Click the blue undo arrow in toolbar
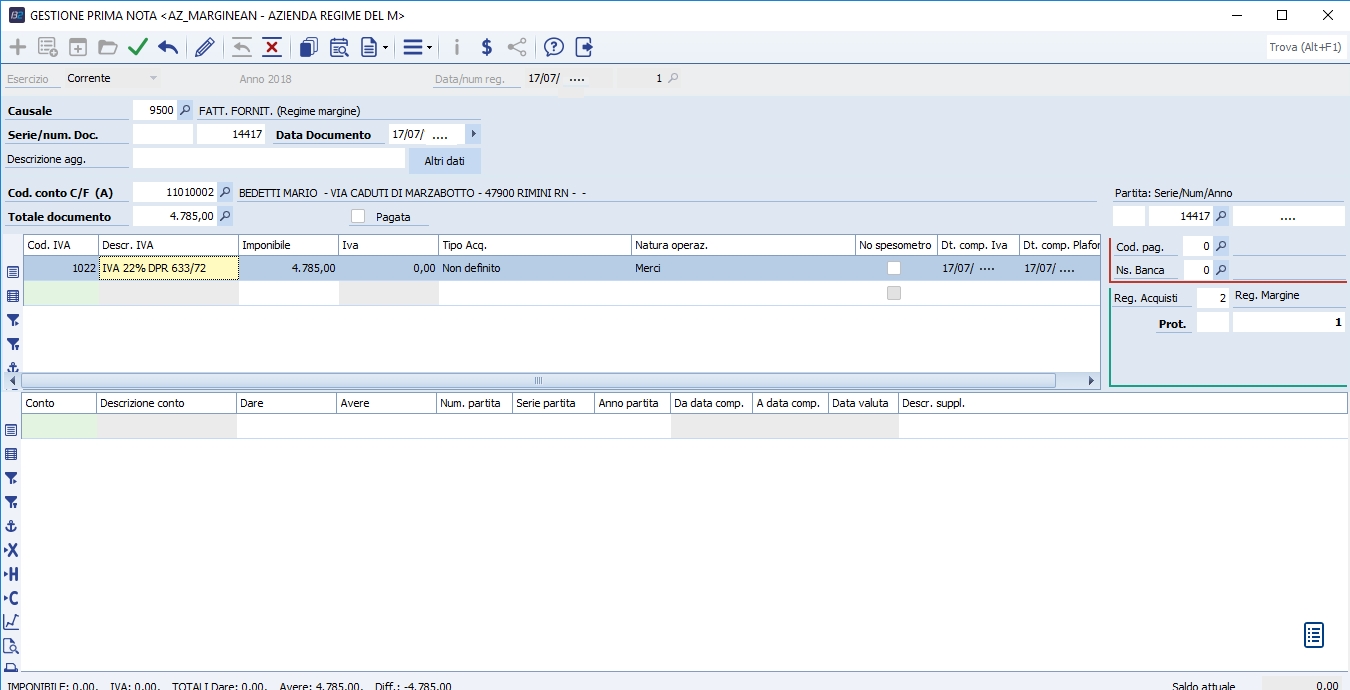Viewport: 1350px width, 690px height. click(168, 47)
